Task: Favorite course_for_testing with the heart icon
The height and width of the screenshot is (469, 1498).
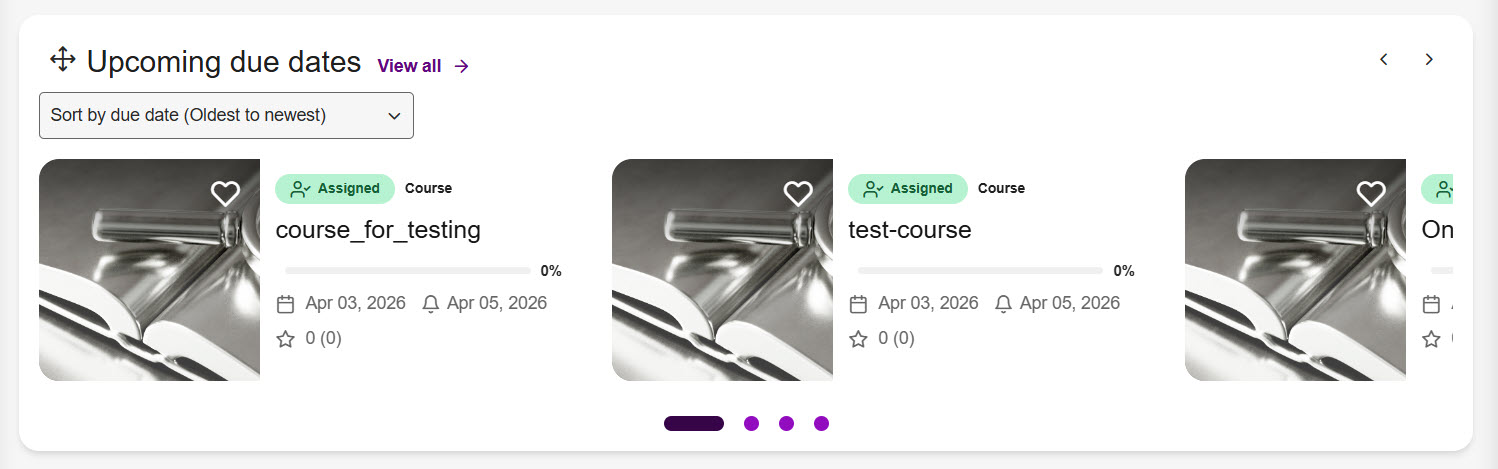Action: (x=225, y=194)
